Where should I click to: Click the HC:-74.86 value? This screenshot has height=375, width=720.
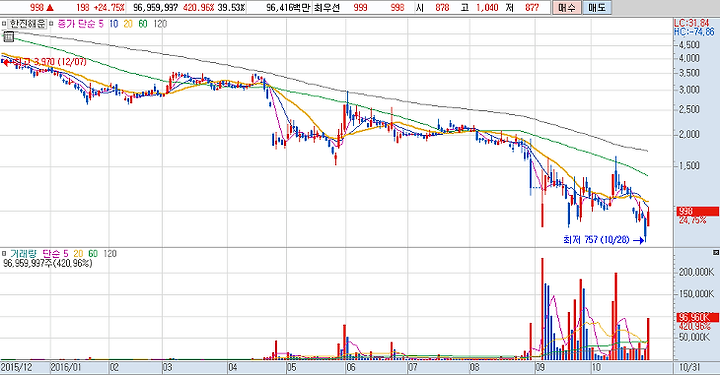click(694, 32)
